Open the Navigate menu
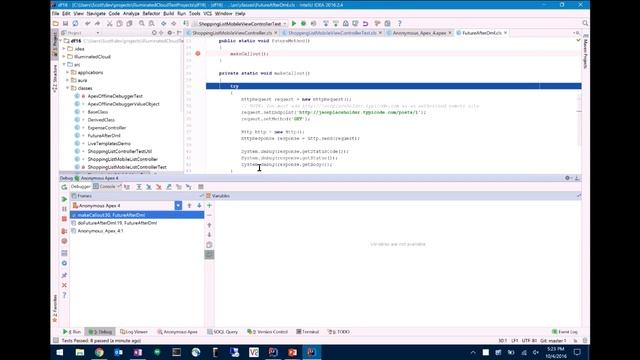Viewport: 640px width, 360px height. [x=96, y=13]
